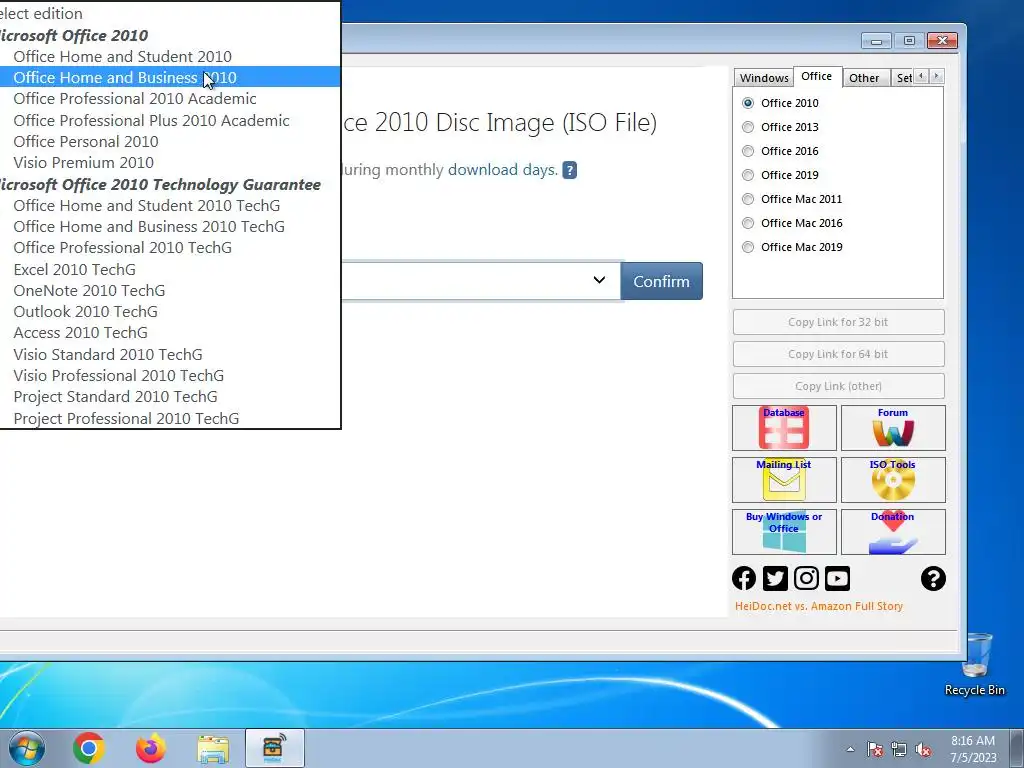Choose Visio Standard 2010 TechG

point(170,354)
